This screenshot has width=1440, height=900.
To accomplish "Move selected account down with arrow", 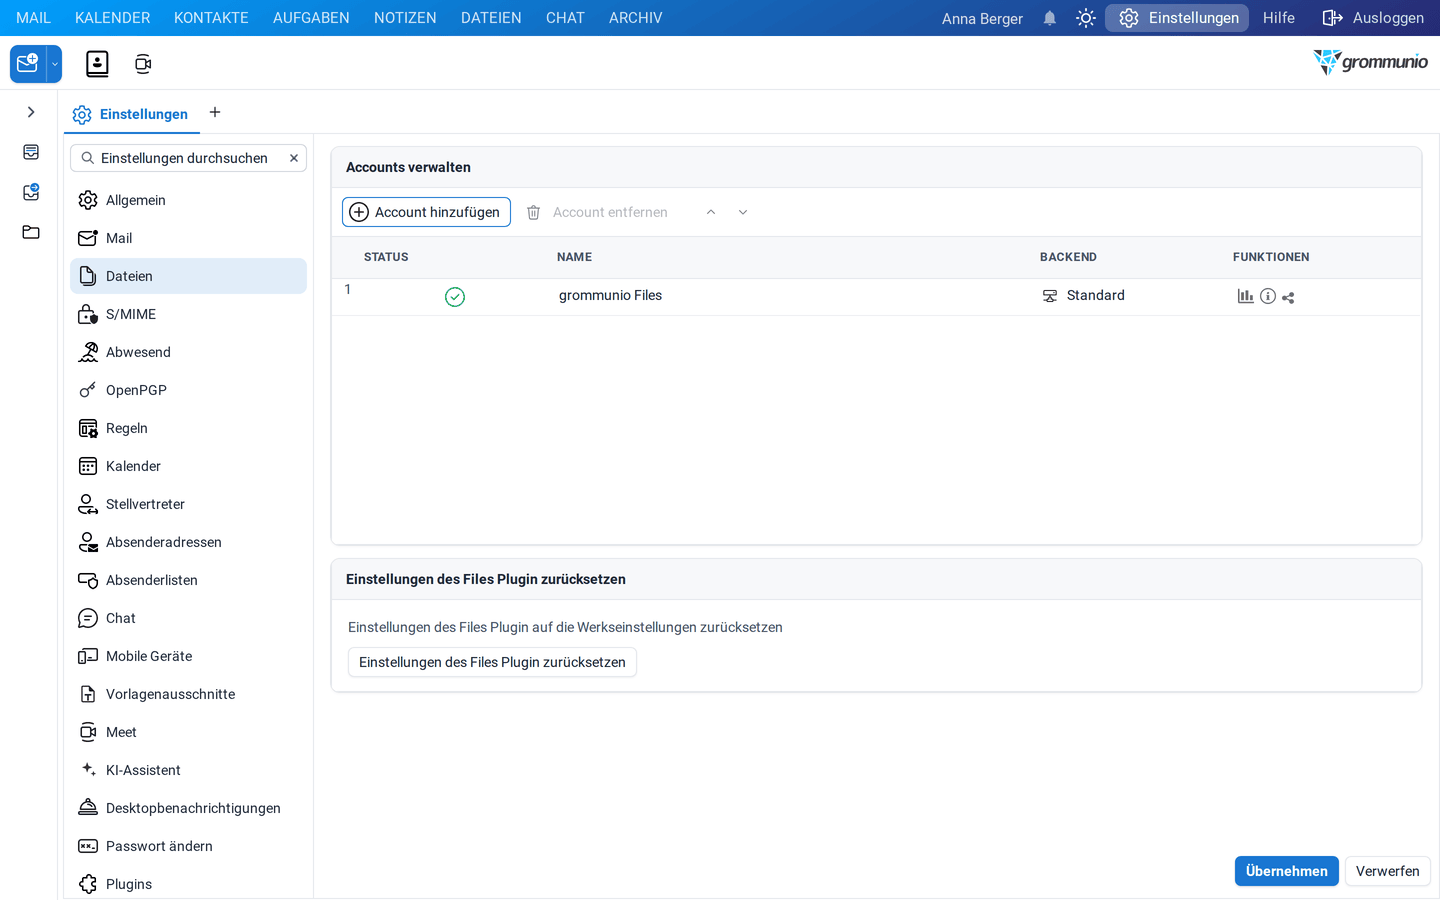I will point(743,212).
